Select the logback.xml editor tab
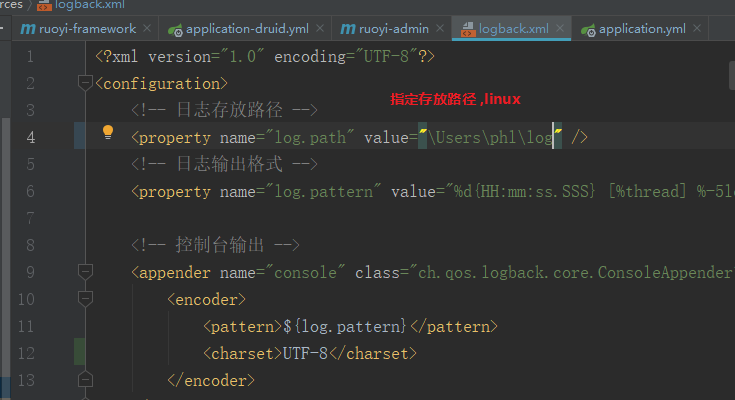Screen dimensions: 735x400 [513, 29]
